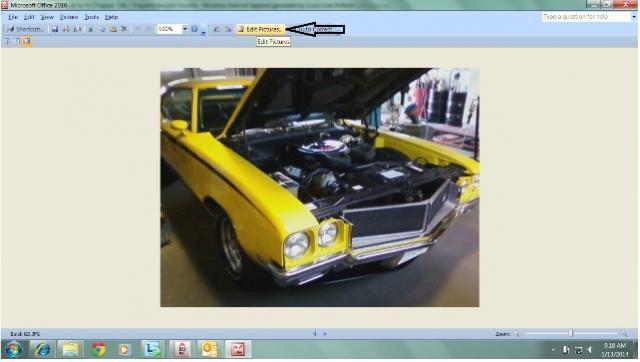Open Google Chrome from the taskbar
This screenshot has height=362, width=640.
click(x=98, y=349)
